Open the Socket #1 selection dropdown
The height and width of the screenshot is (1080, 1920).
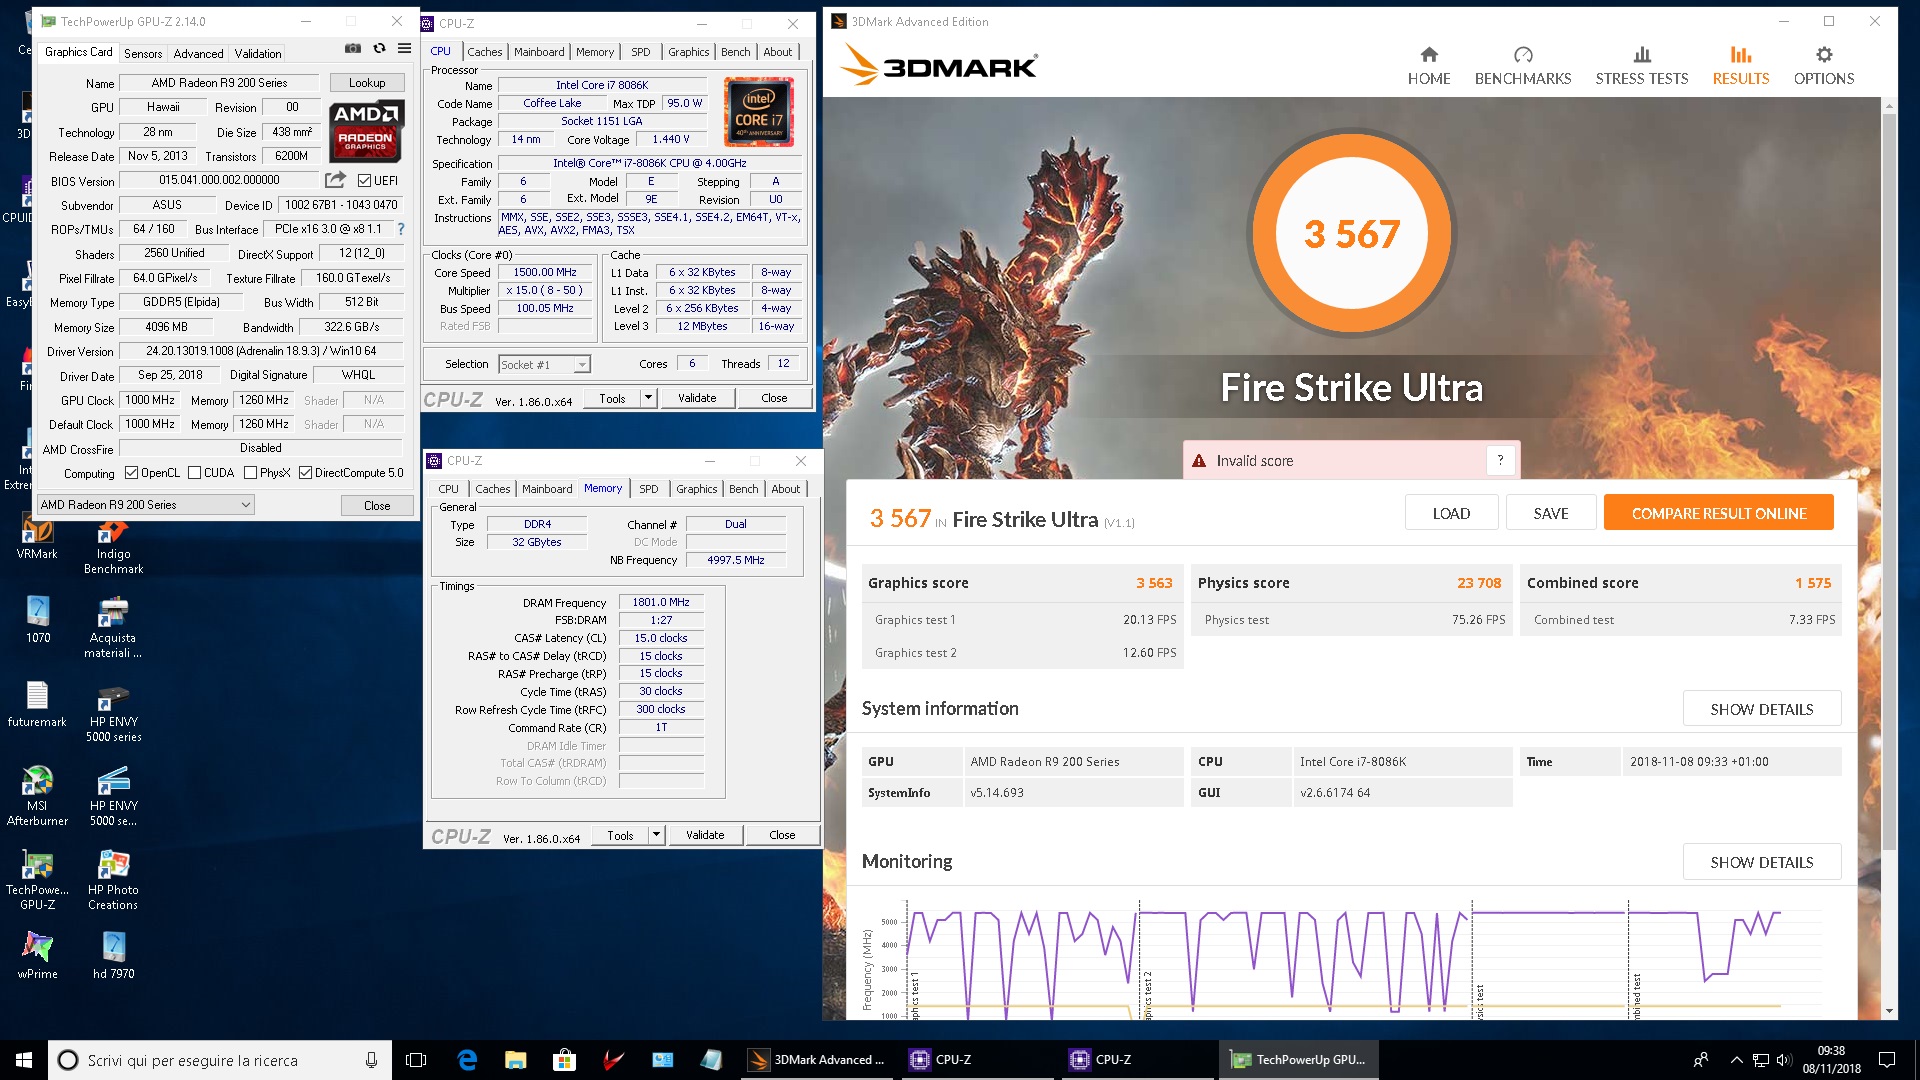(581, 365)
